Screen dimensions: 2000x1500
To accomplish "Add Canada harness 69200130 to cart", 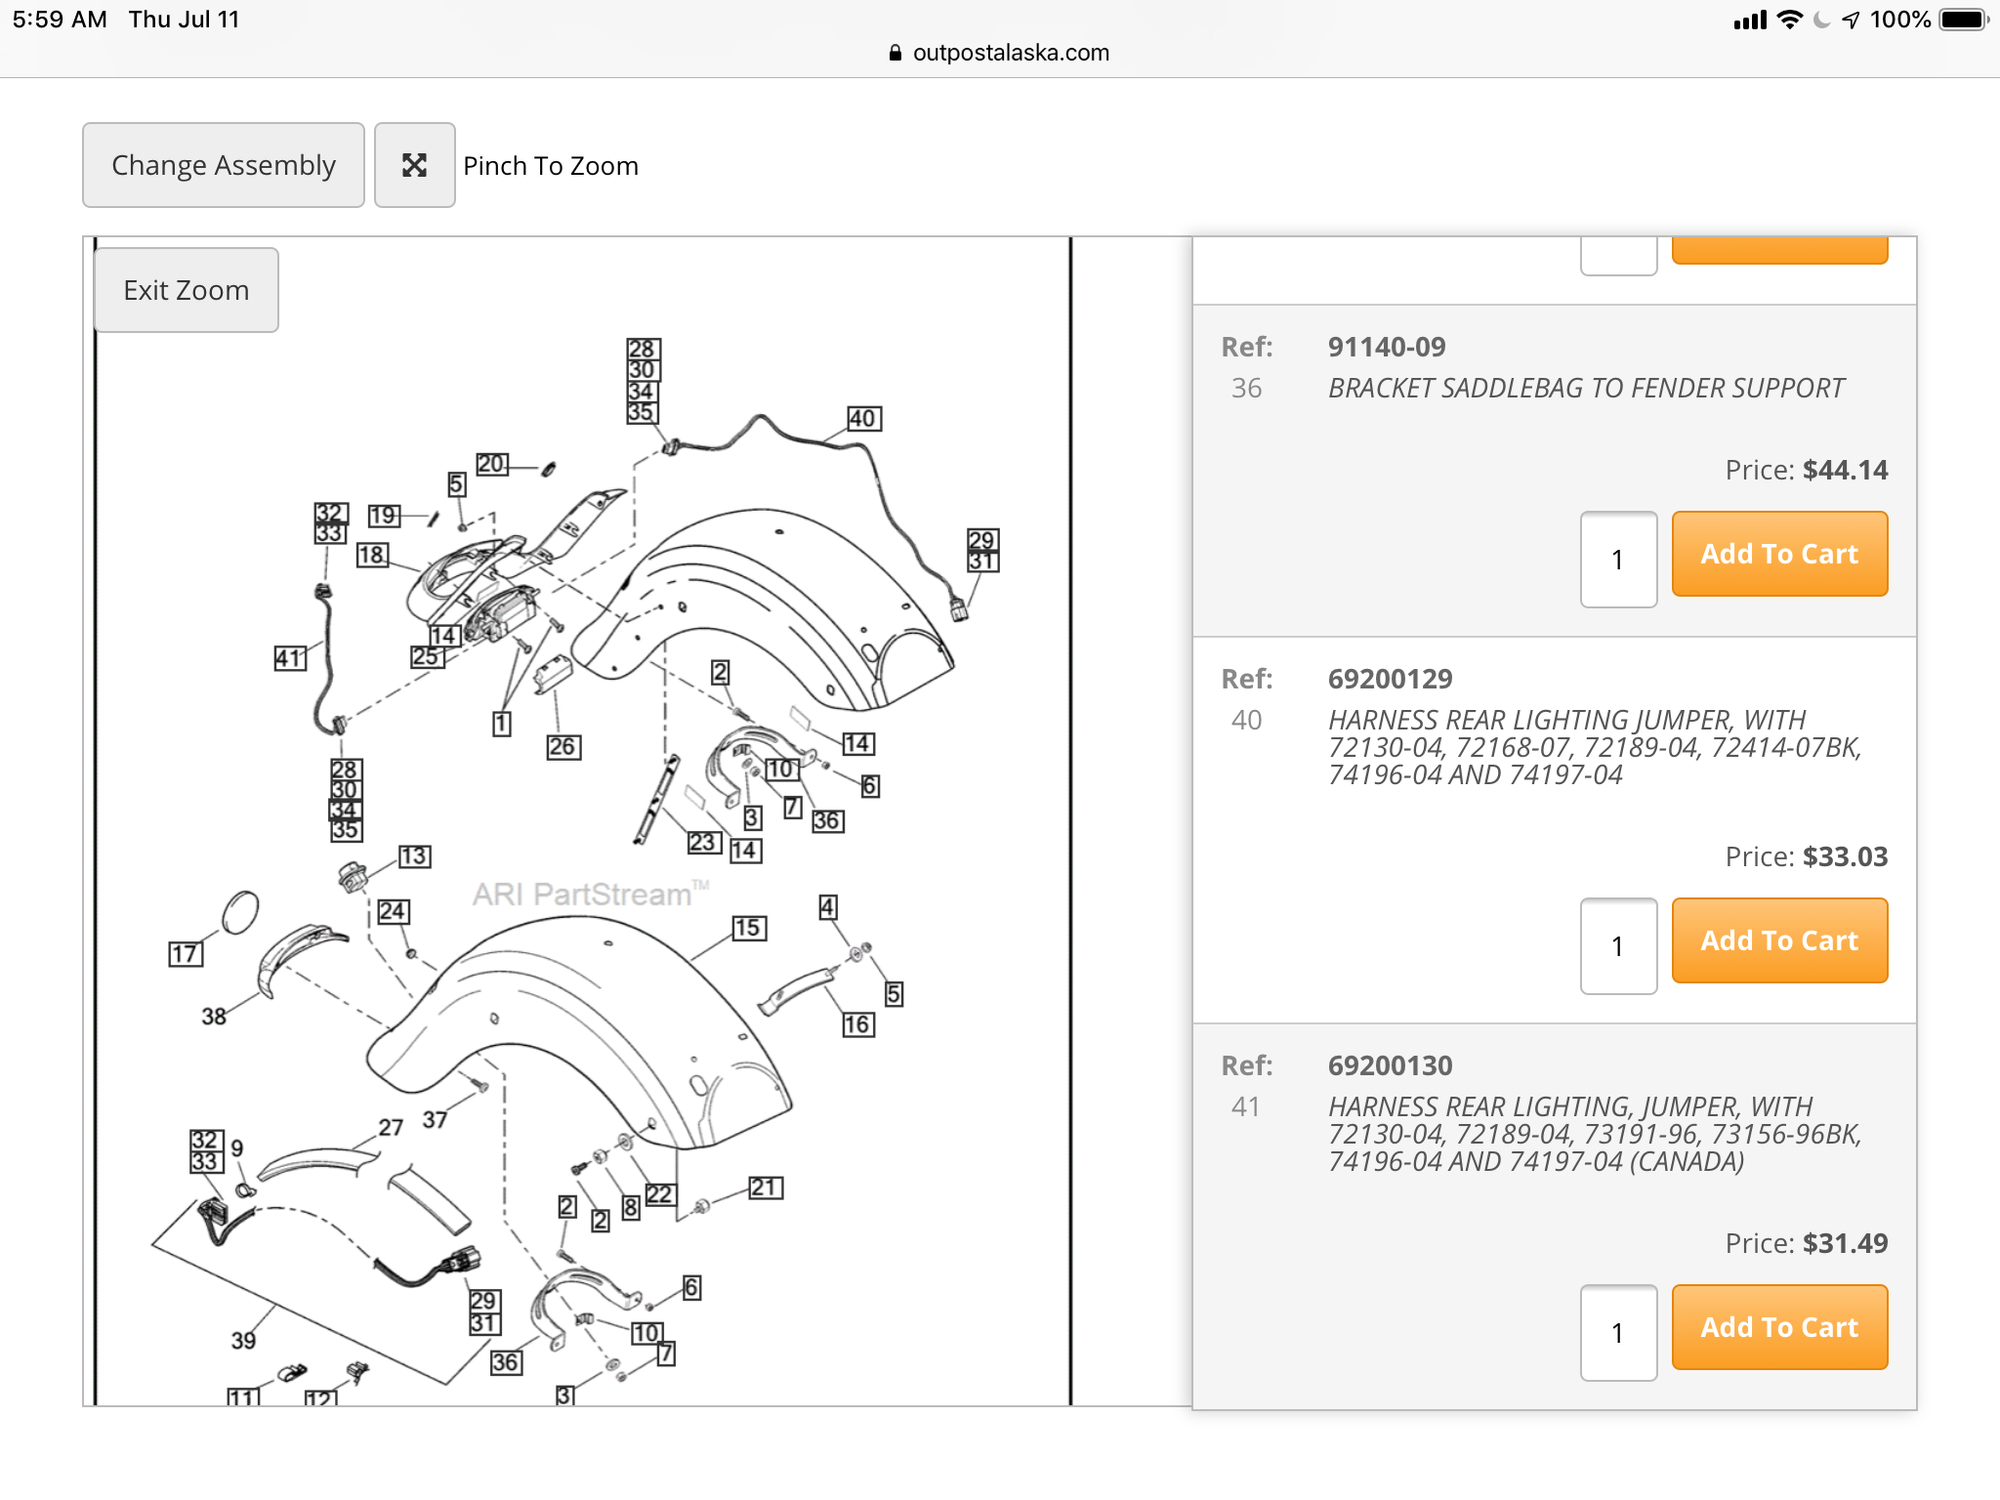I will pyautogui.click(x=1779, y=1327).
